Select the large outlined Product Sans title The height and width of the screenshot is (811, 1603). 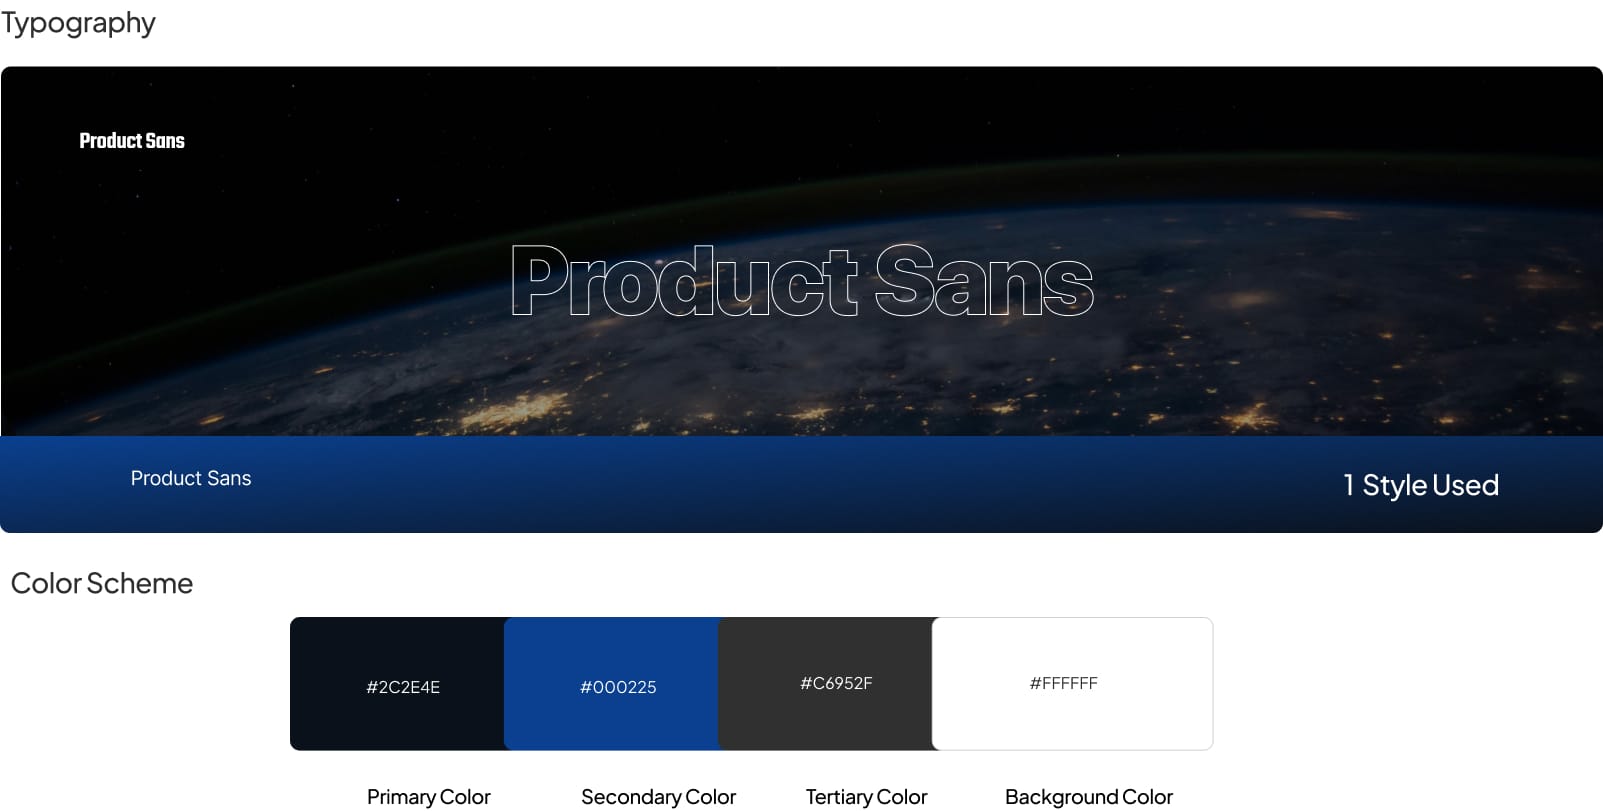click(802, 281)
